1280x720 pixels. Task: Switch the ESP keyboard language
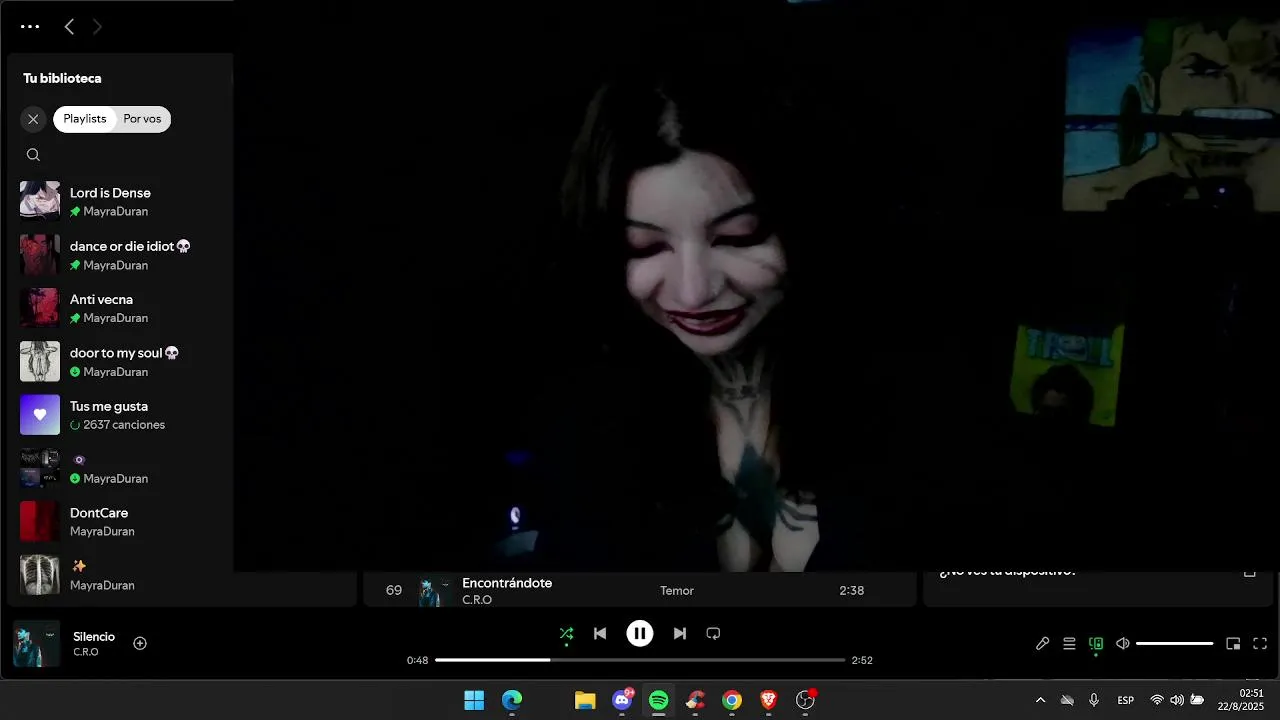tap(1125, 700)
